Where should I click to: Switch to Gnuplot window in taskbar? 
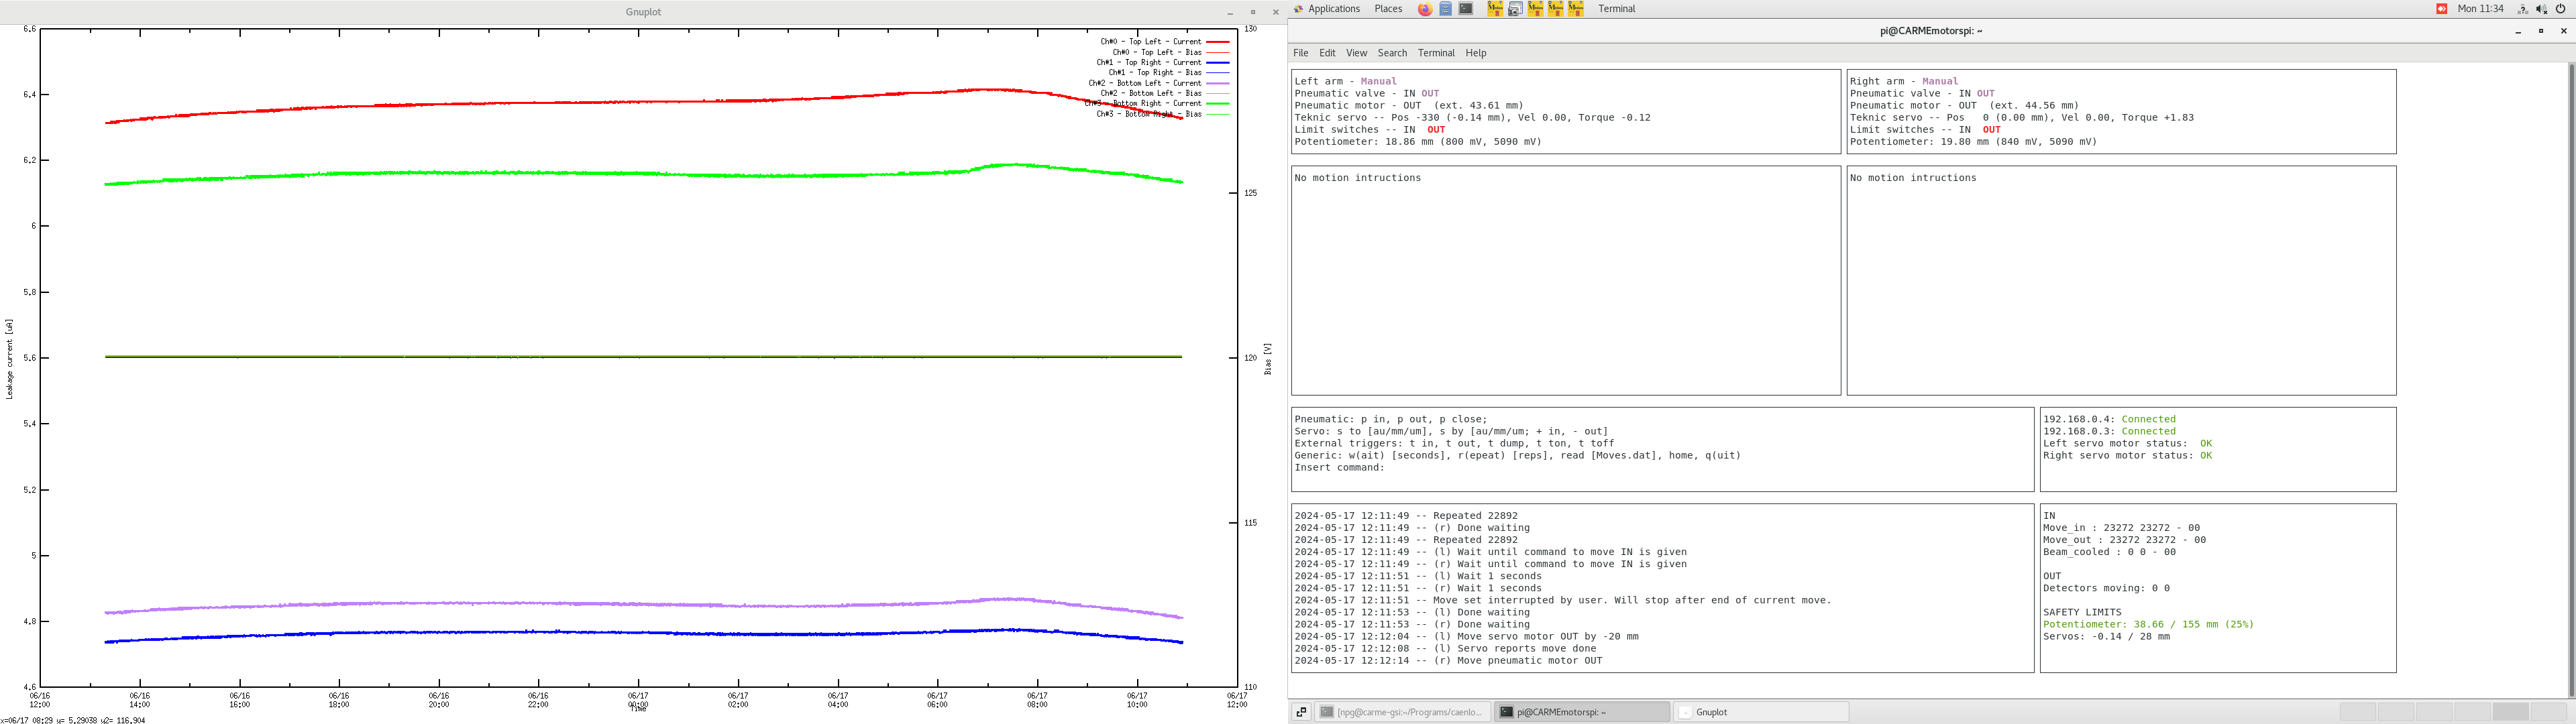coord(1760,712)
